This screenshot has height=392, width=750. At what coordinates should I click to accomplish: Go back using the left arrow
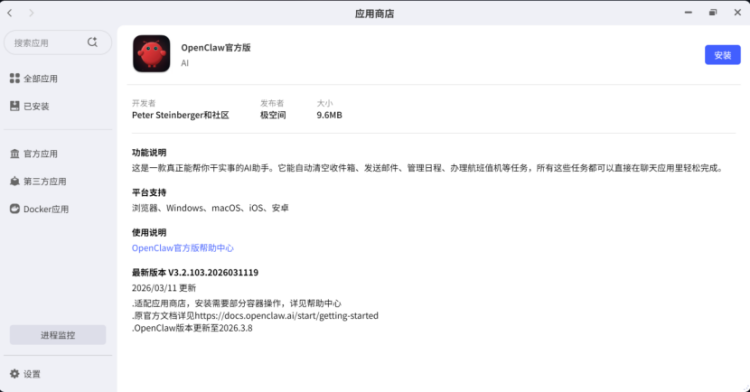coord(10,13)
